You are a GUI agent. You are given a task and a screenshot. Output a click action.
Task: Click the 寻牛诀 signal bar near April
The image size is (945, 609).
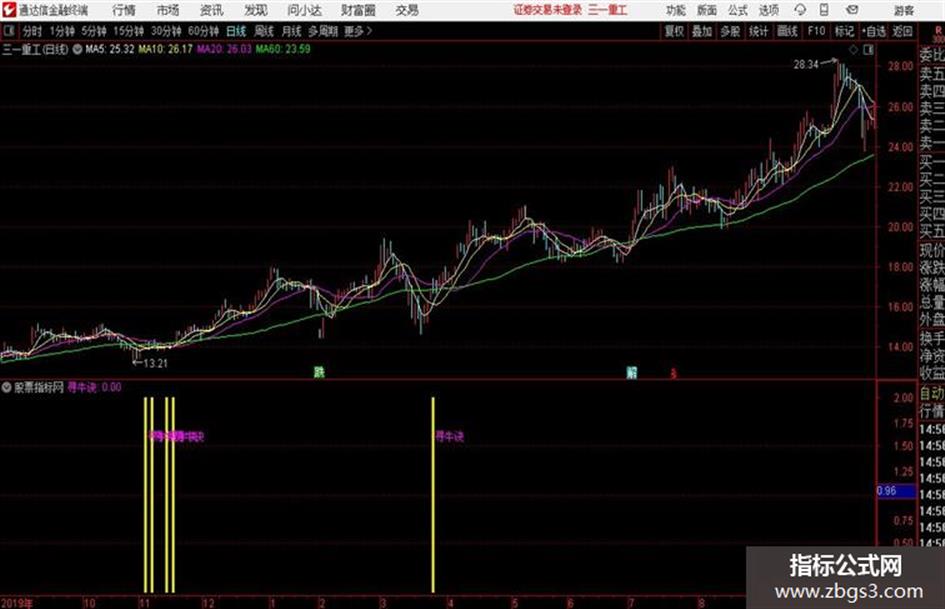coord(433,494)
